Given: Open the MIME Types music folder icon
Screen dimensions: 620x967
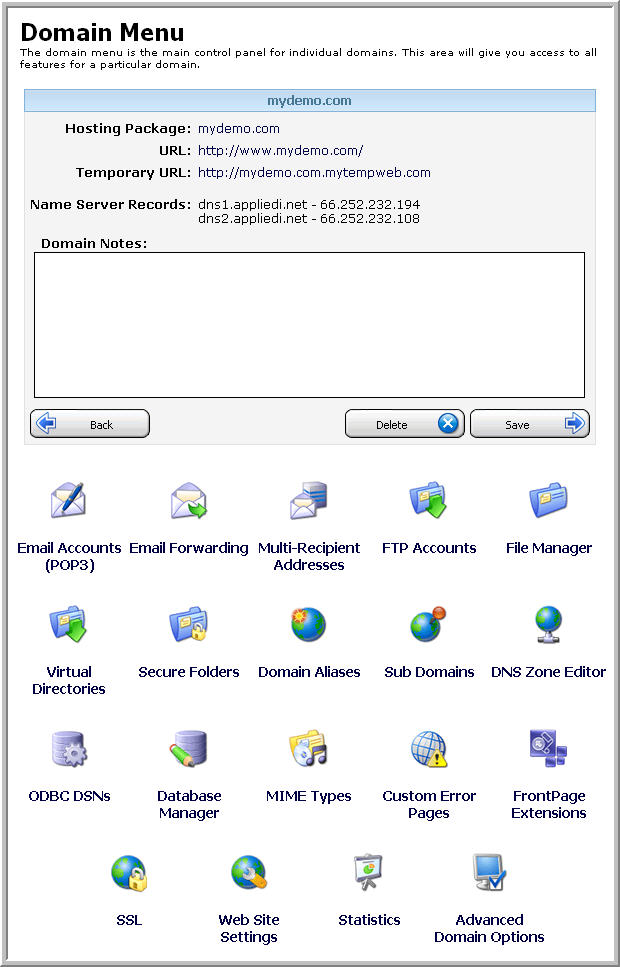Looking at the screenshot, I should [x=308, y=749].
